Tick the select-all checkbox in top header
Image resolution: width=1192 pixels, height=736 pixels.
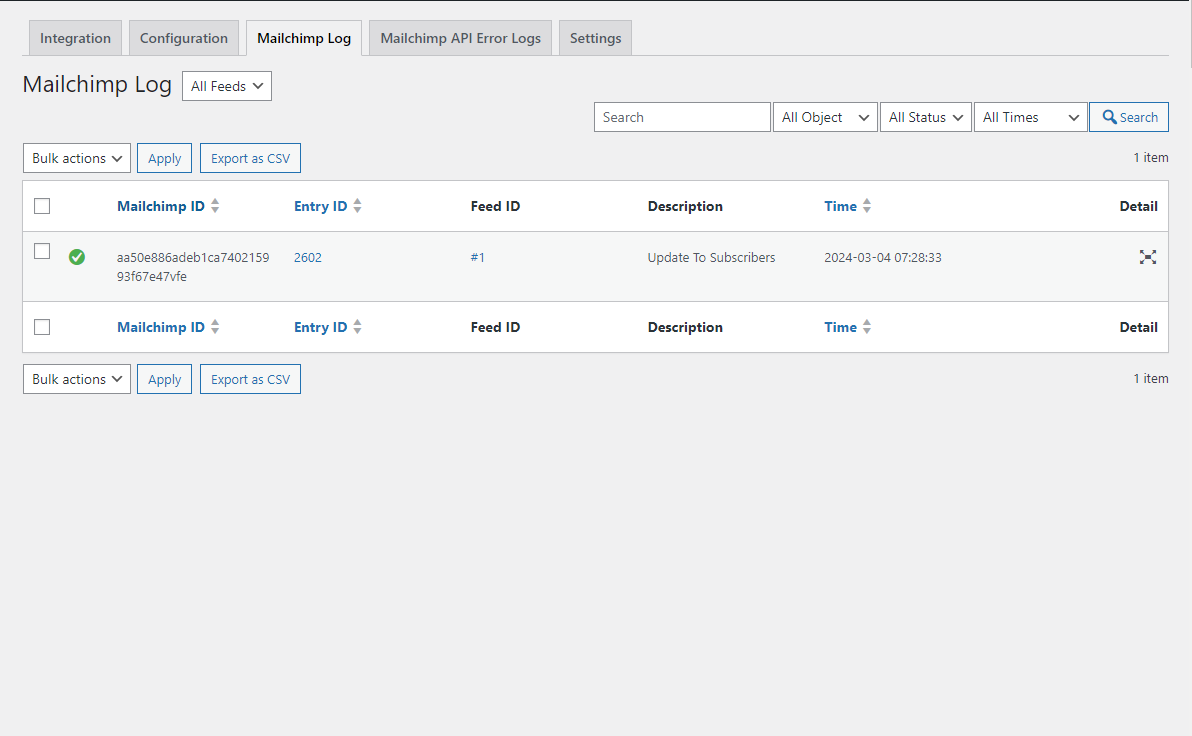[x=43, y=206]
